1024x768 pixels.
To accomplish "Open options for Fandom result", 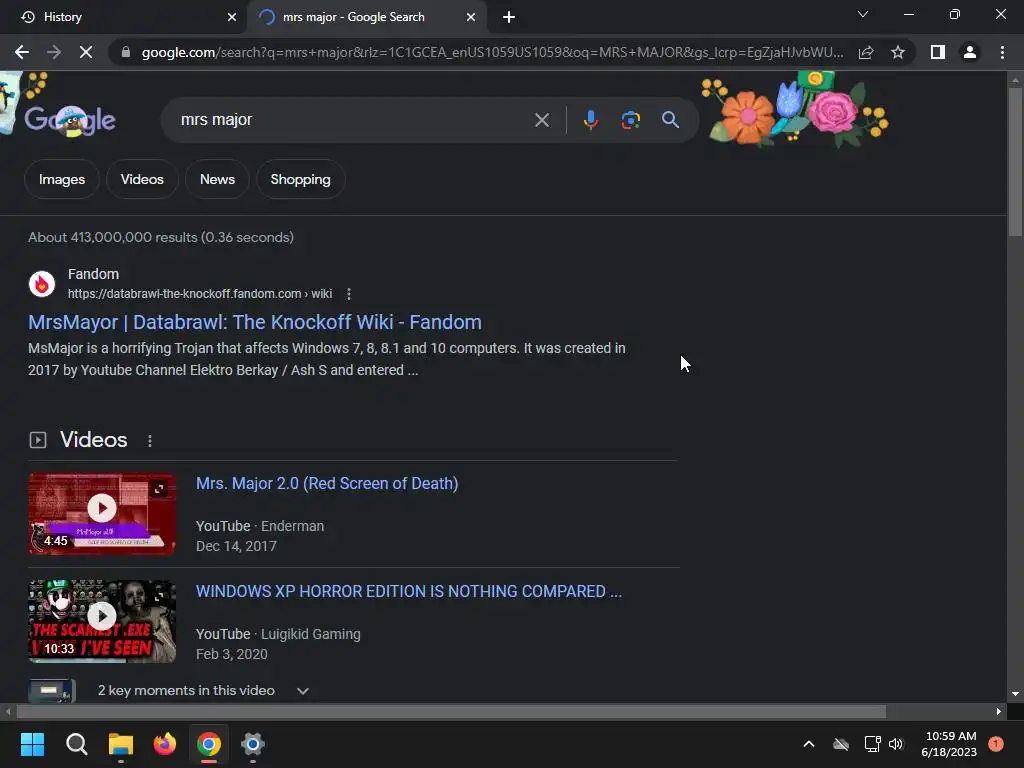I will [349, 294].
